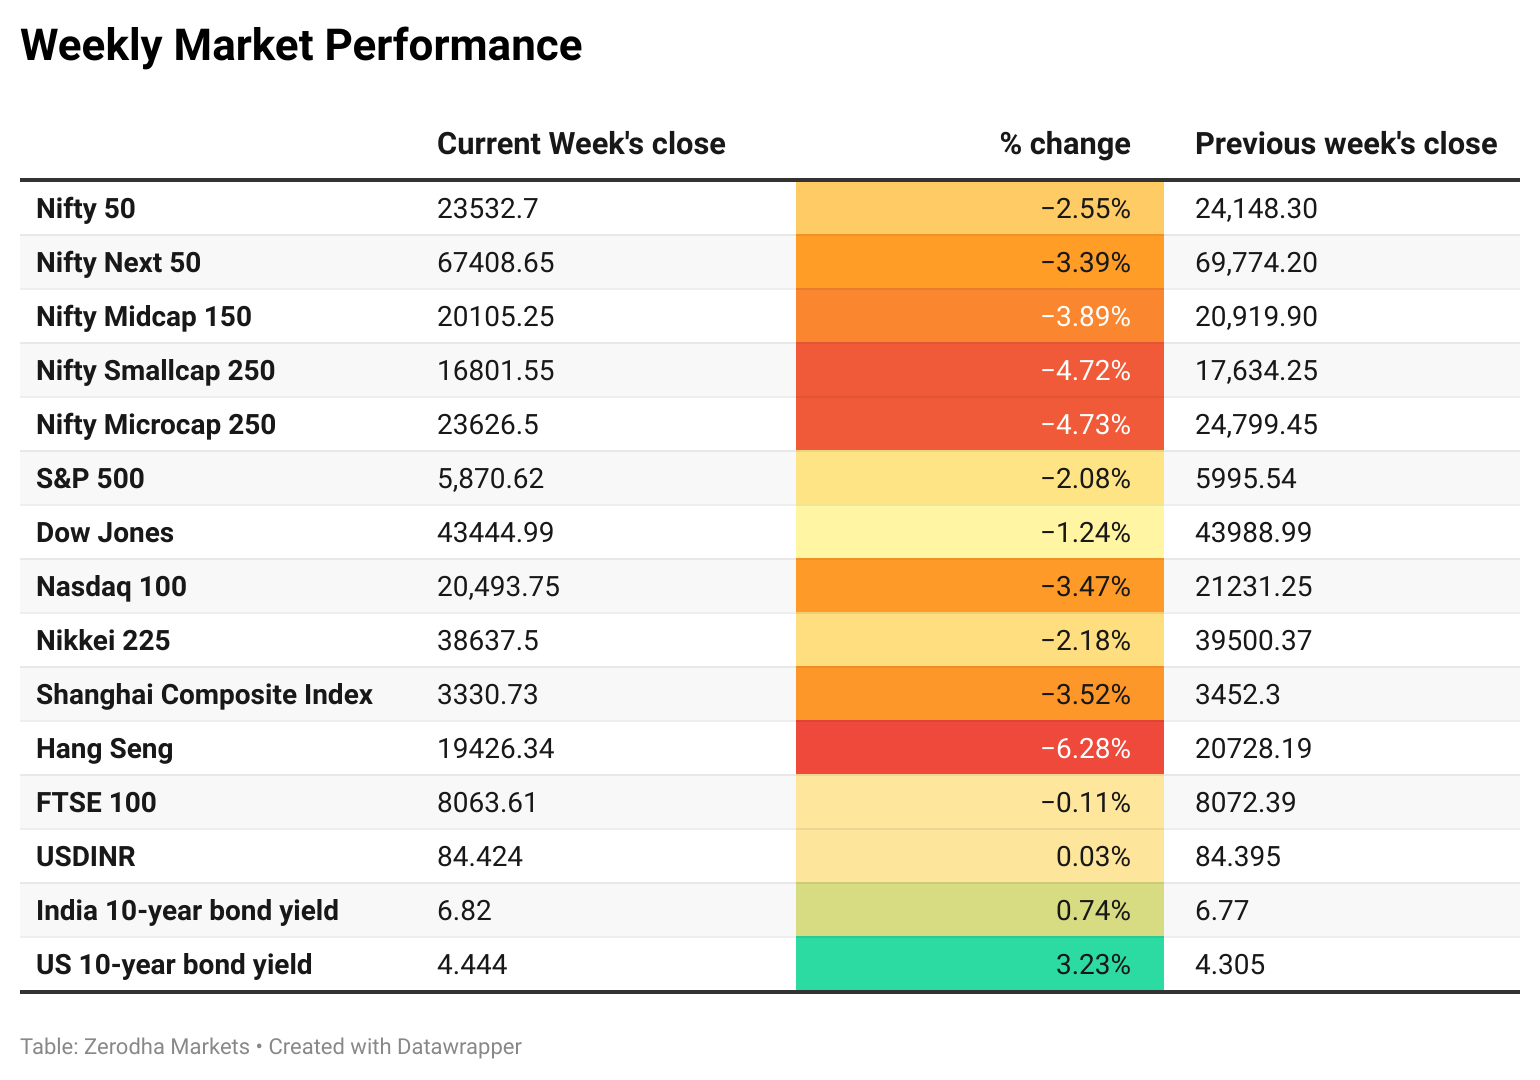Click the green 3.23% US bond yield cell

pos(980,964)
